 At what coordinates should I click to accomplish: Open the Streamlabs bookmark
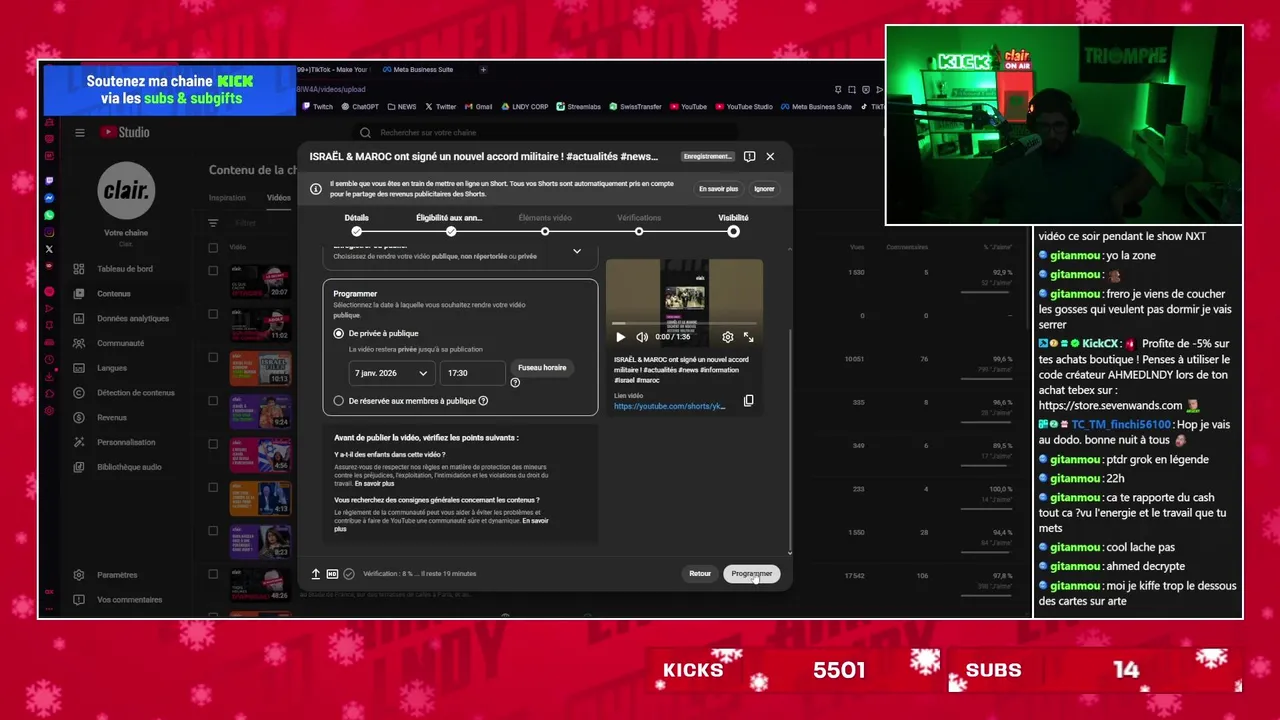pos(578,106)
